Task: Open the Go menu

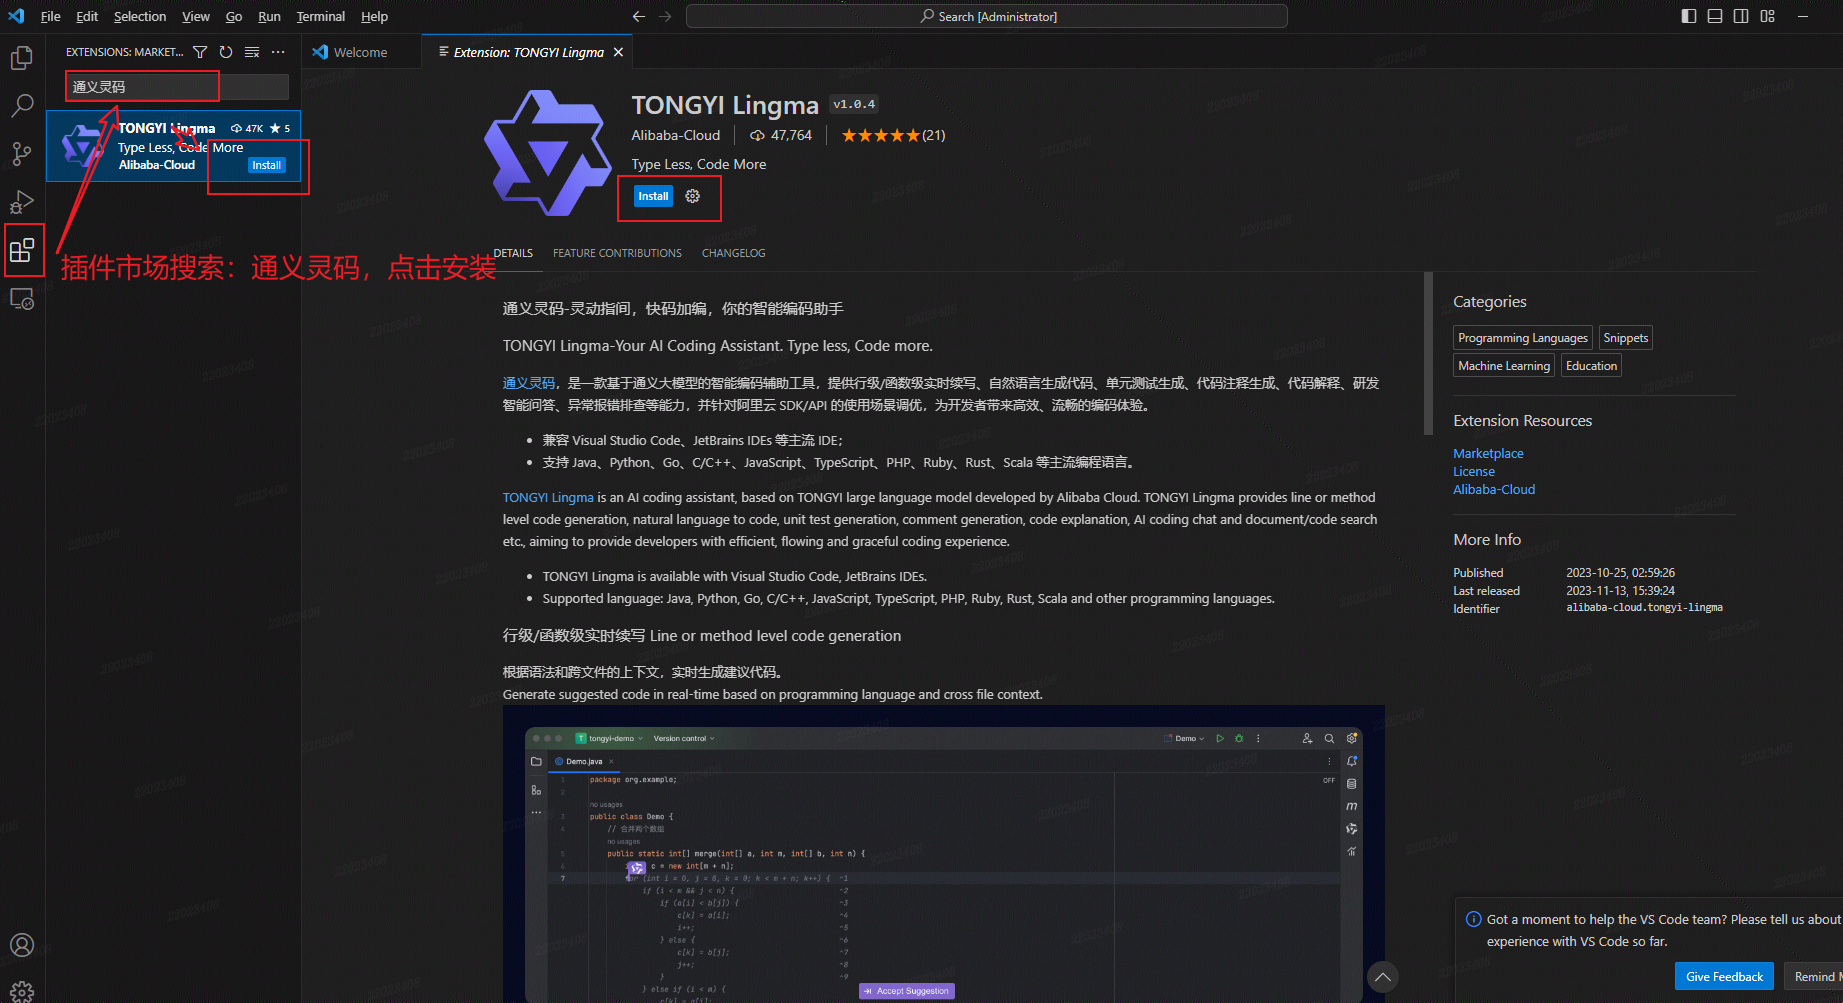Action: click(234, 16)
